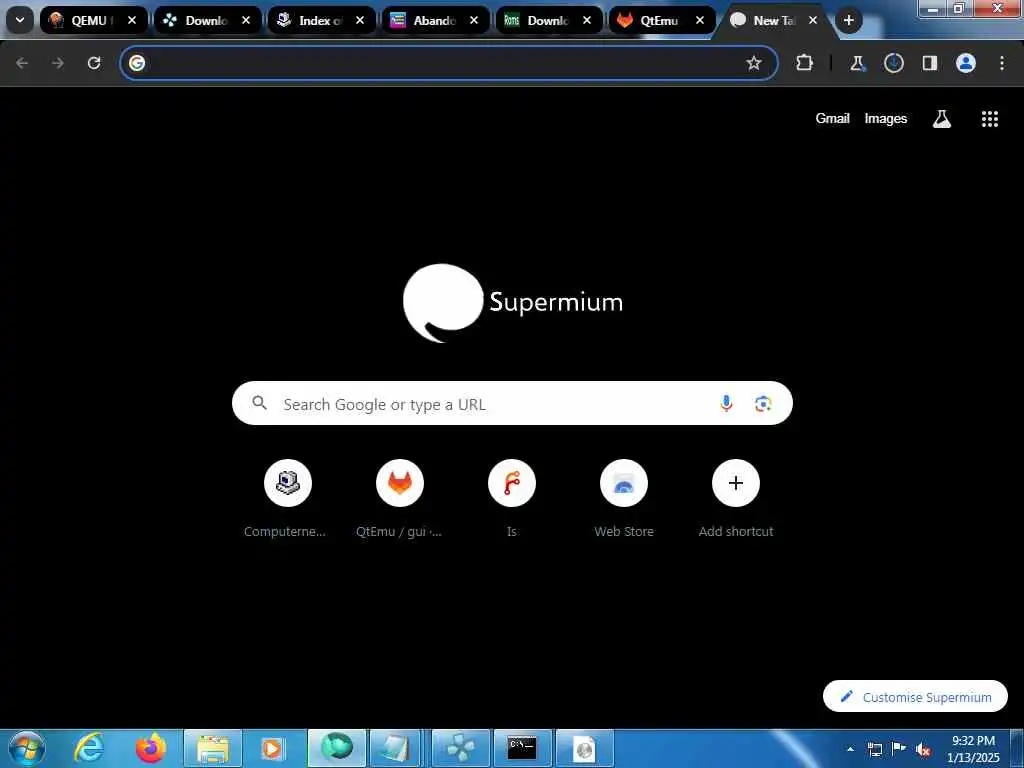Open the notepad taskbar button

click(395, 748)
